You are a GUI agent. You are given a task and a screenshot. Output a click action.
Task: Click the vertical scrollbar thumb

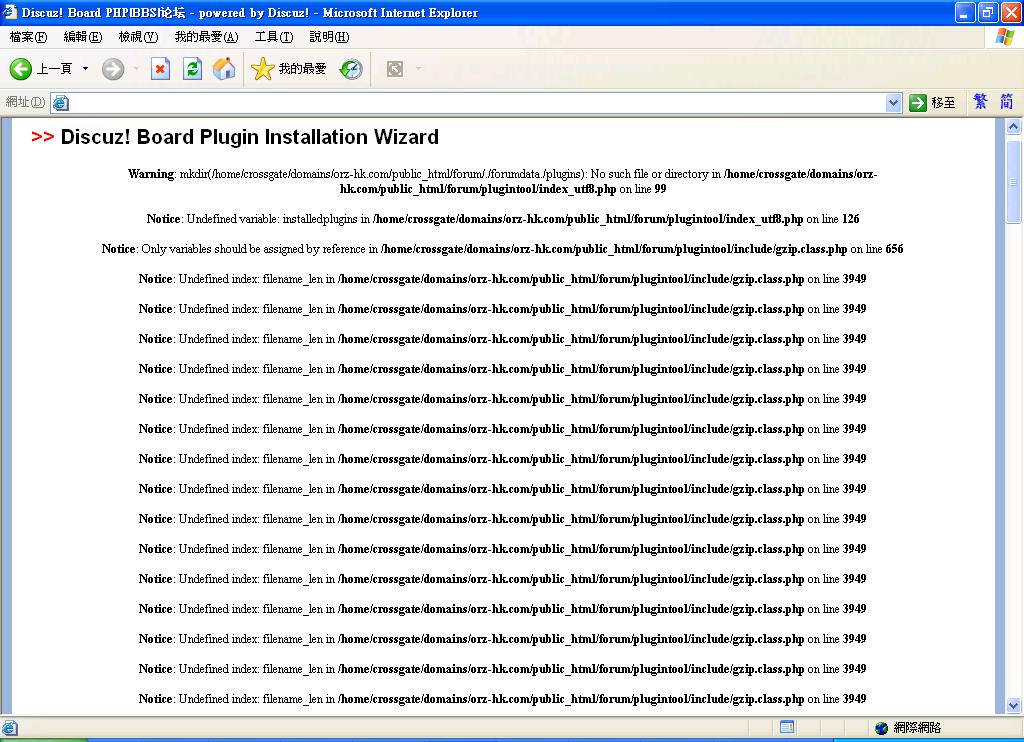(1014, 181)
